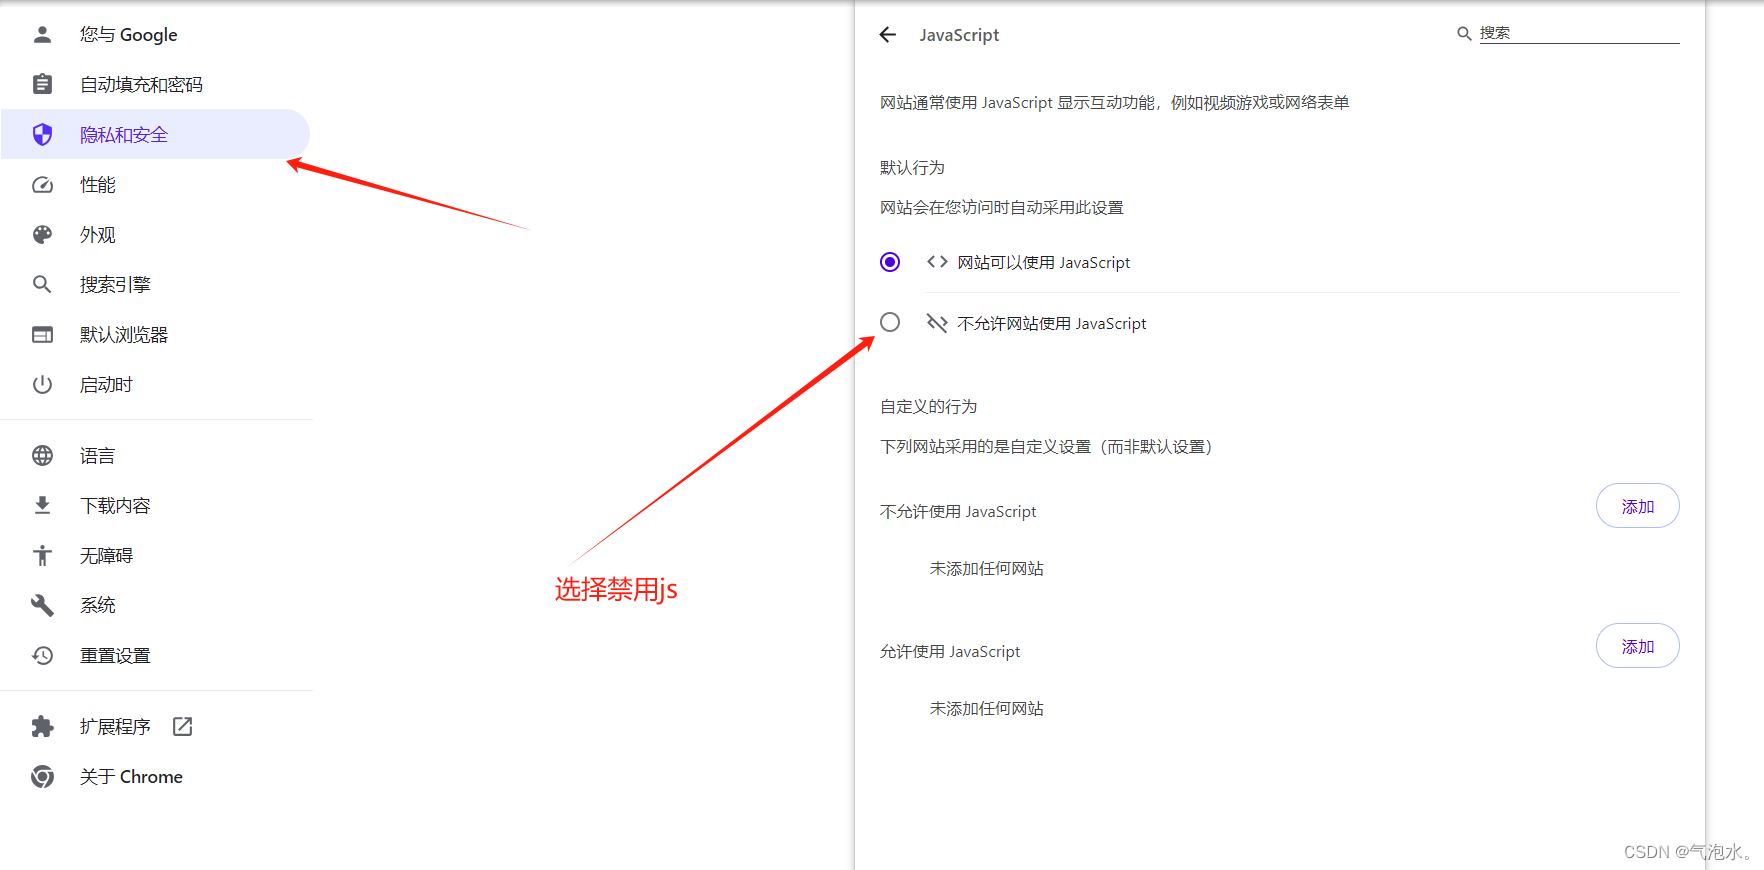Click the browser window icon for 默认浏览器
This screenshot has height=870, width=1764.
[42, 334]
